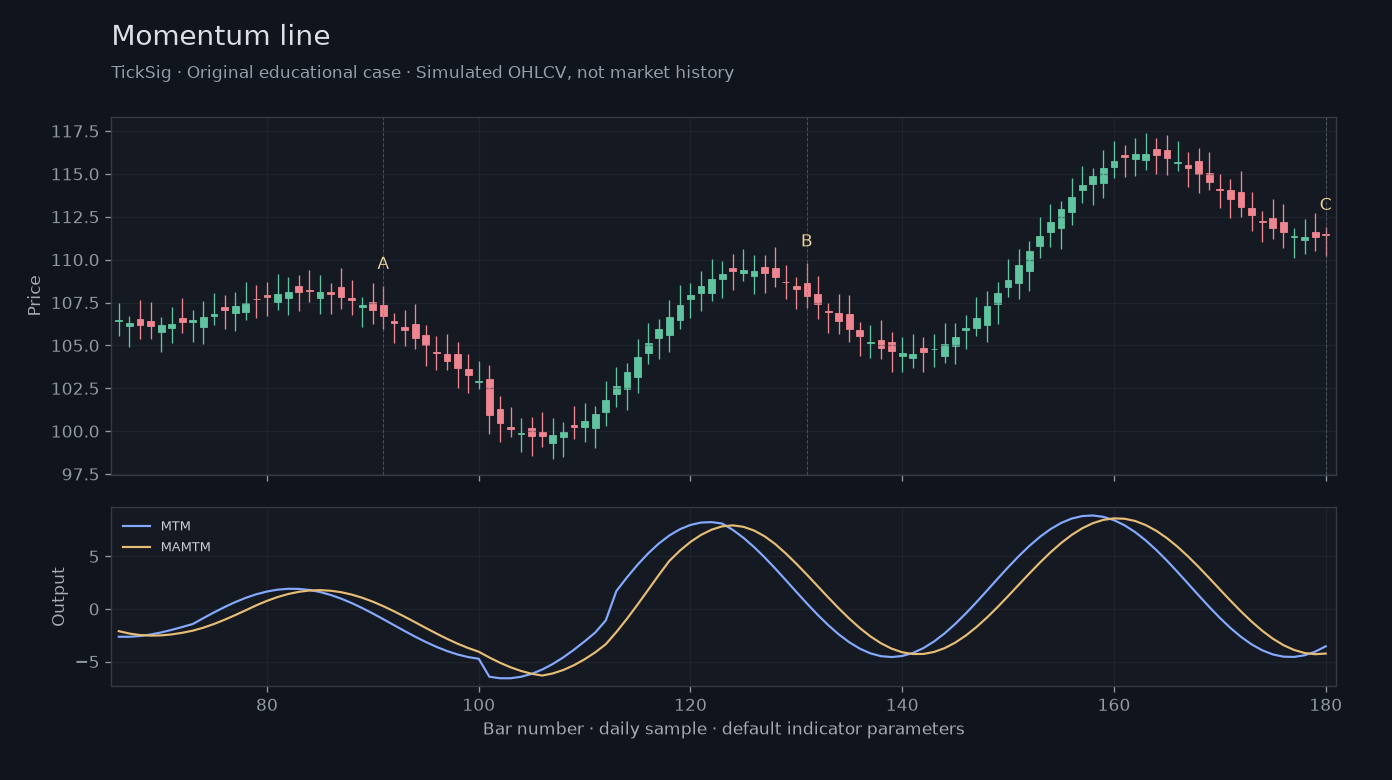Screen dimensions: 1392x780
Task: Click the −5 tick on the Output axis
Action: pyautogui.click(x=90, y=662)
